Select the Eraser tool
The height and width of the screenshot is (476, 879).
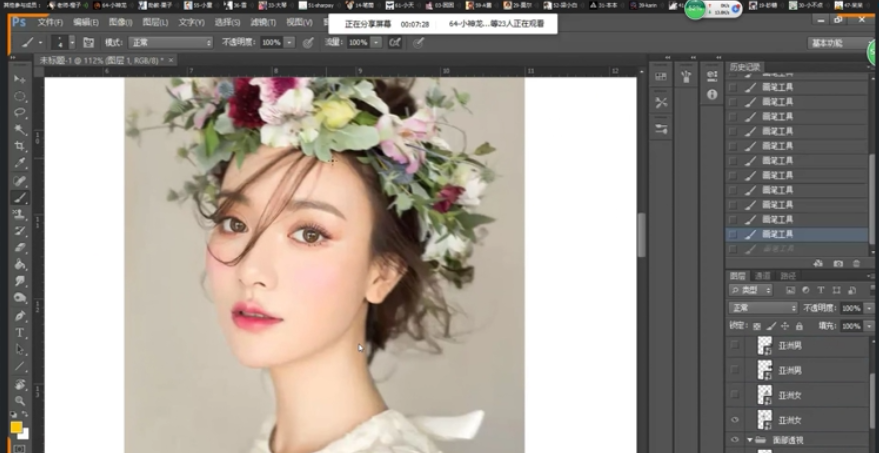click(x=20, y=247)
